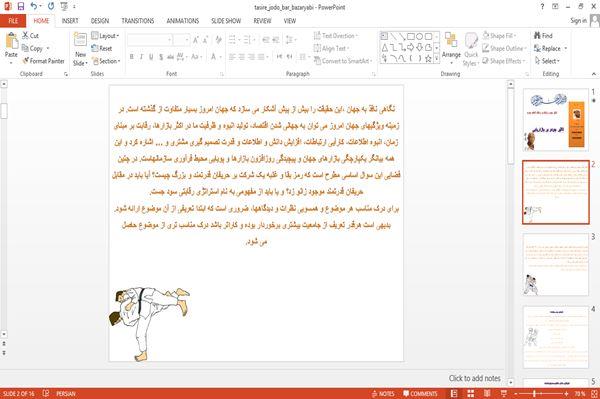Click the Save icon in quick access toolbar
This screenshot has height=399, width=600.
point(21,7)
